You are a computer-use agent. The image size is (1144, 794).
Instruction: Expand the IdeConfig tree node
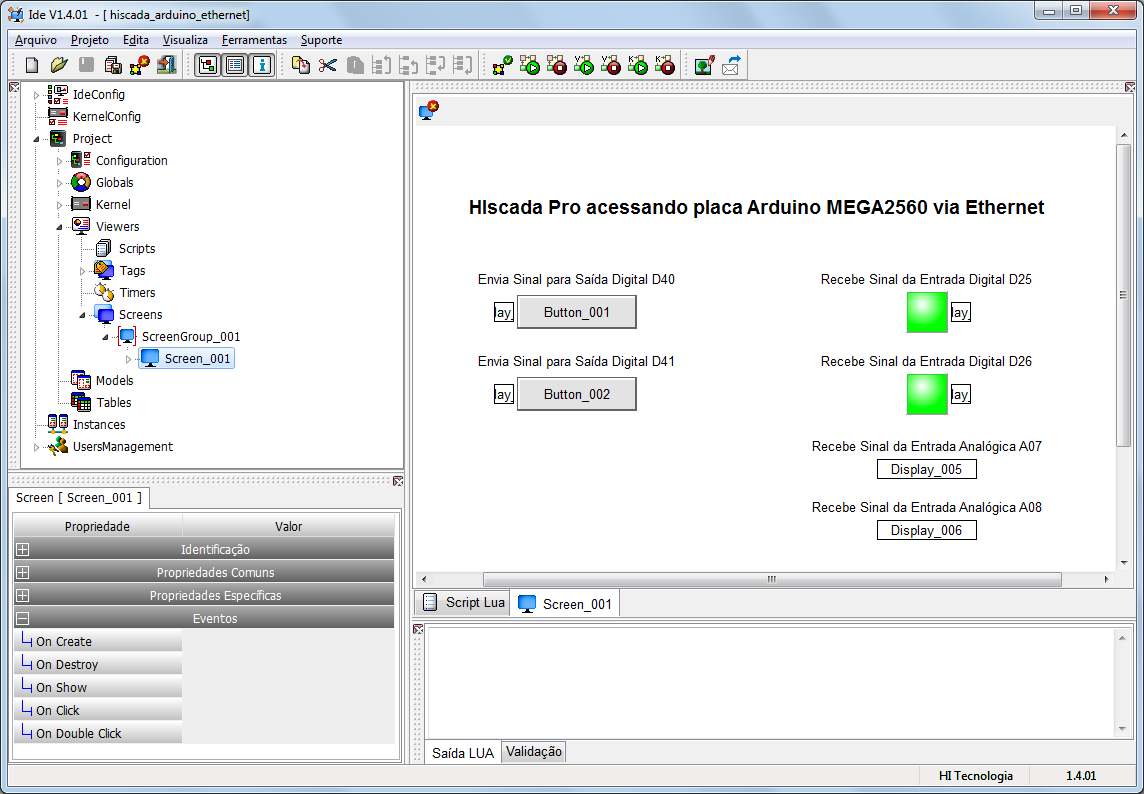[x=36, y=95]
